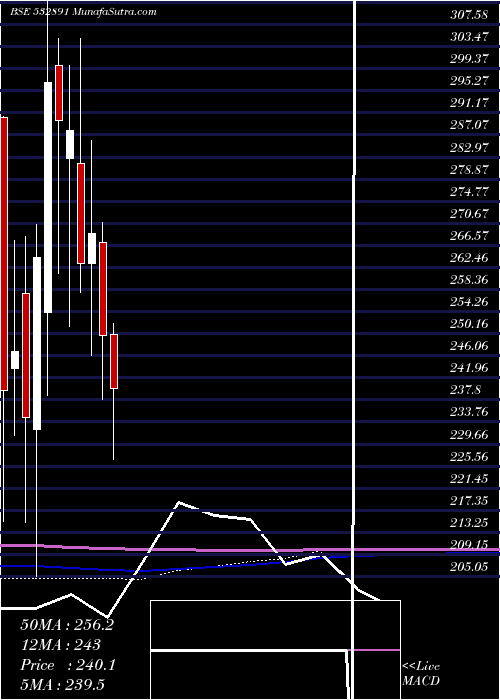Click the 307.58 price axis label

[x=468, y=15]
